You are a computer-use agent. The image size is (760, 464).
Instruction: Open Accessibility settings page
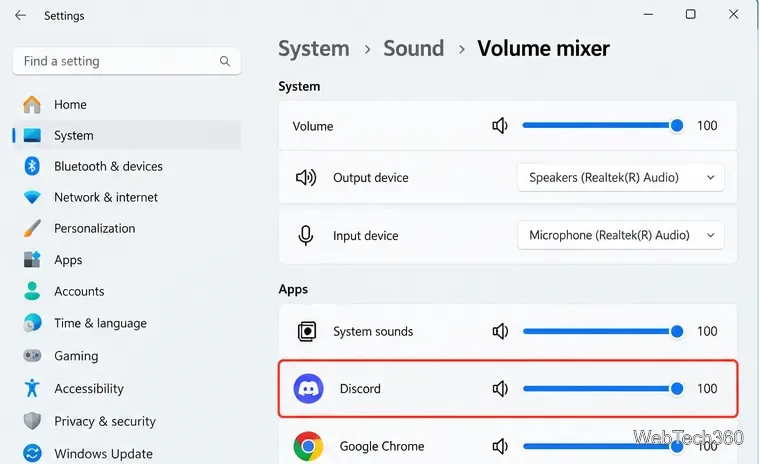(x=127, y=388)
